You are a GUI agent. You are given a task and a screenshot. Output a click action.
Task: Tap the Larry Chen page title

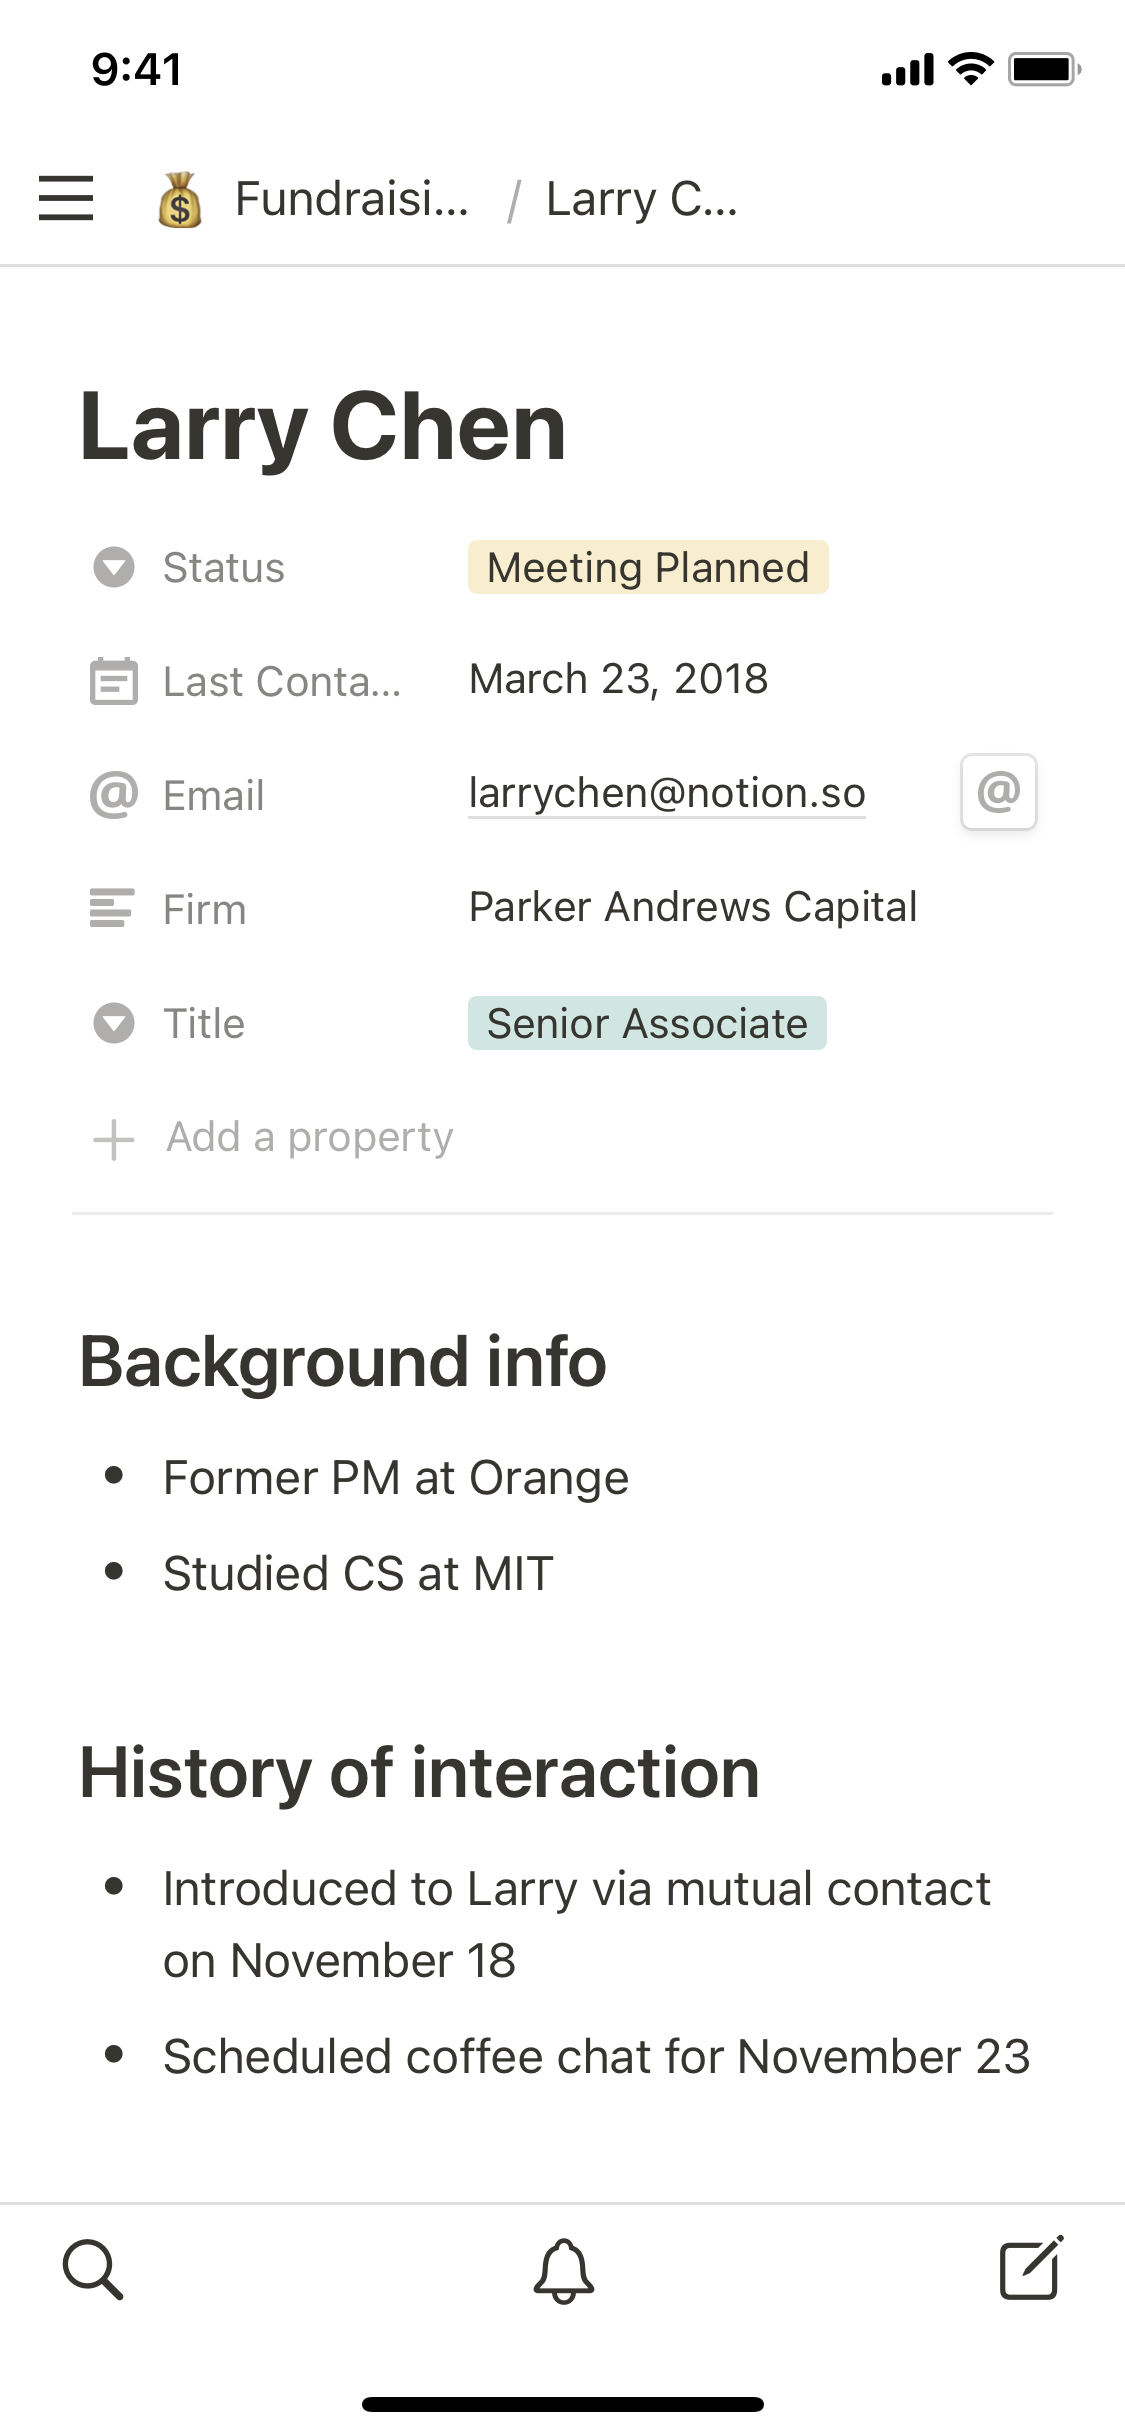pos(323,427)
